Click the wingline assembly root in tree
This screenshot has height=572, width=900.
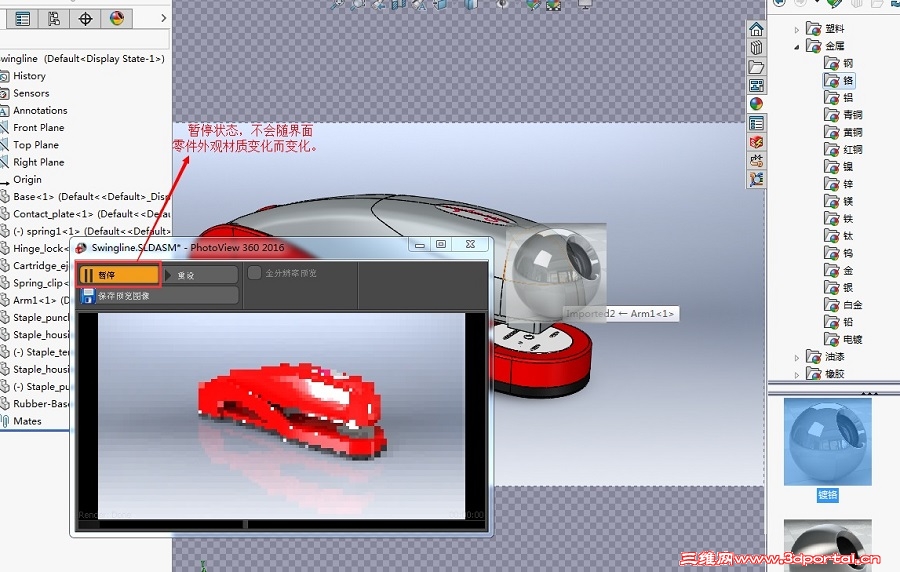coord(83,59)
